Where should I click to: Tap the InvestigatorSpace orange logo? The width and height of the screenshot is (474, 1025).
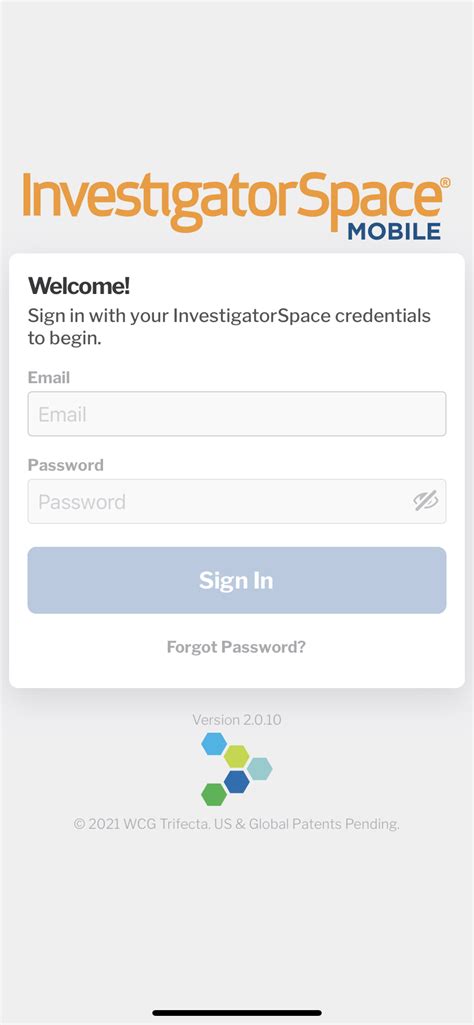(236, 203)
